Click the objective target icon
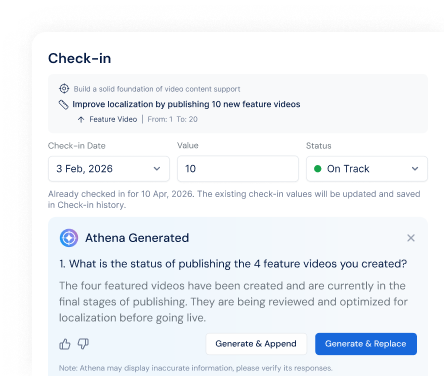 64,89
